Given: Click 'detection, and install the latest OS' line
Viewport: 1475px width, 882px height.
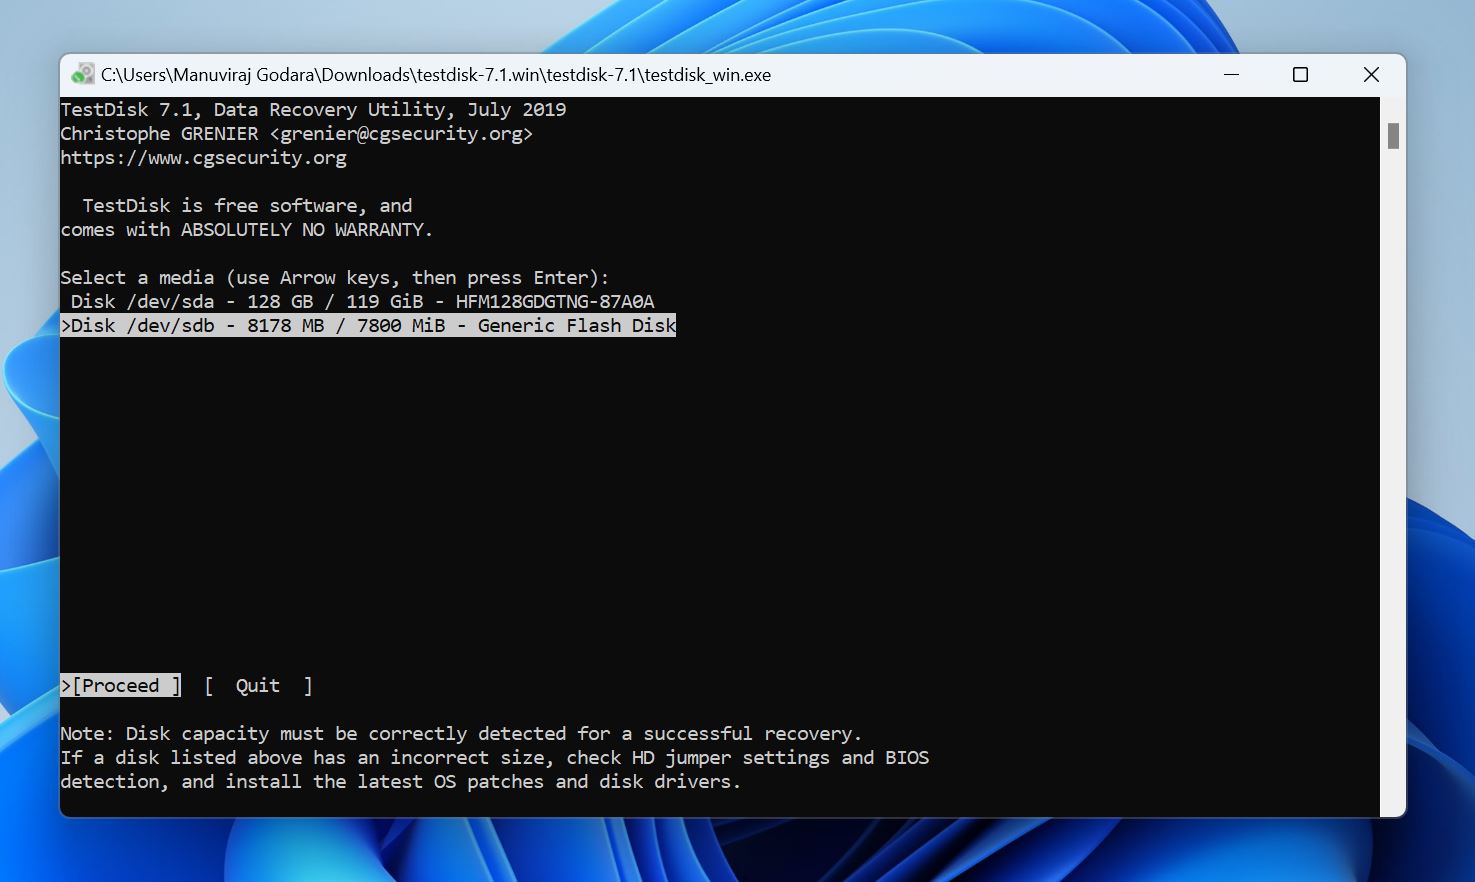Looking at the screenshot, I should click(401, 782).
